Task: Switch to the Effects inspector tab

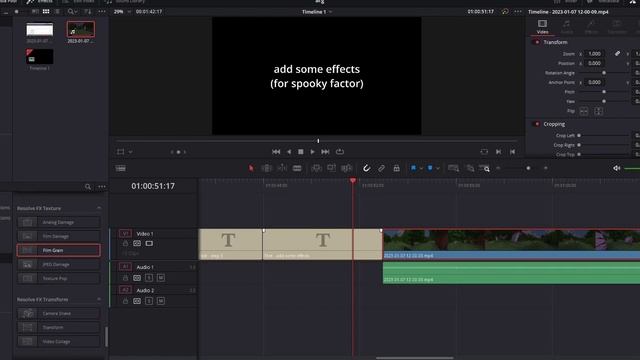Action: tap(591, 27)
